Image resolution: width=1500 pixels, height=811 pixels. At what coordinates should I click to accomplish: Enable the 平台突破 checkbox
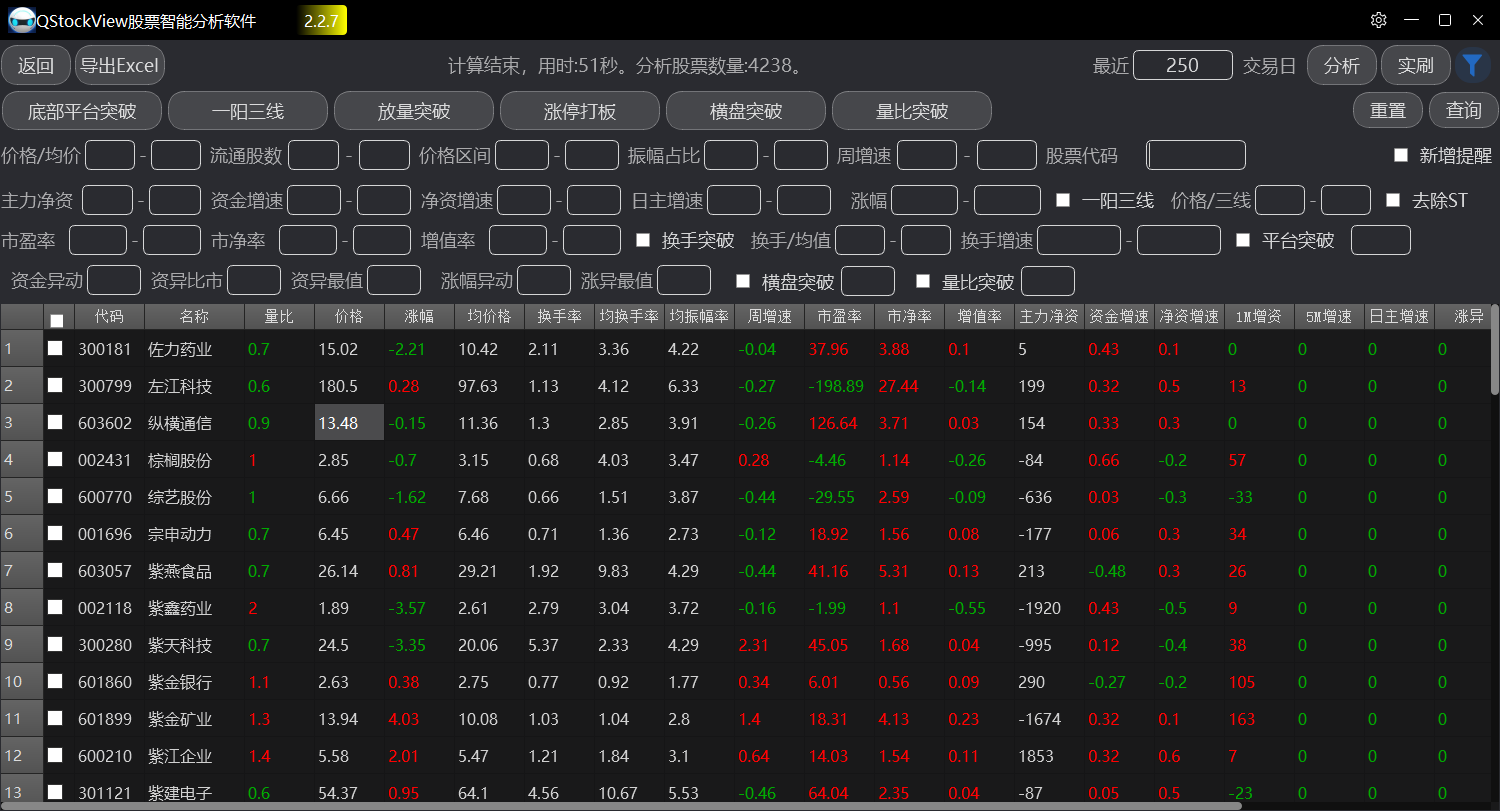(1243, 240)
